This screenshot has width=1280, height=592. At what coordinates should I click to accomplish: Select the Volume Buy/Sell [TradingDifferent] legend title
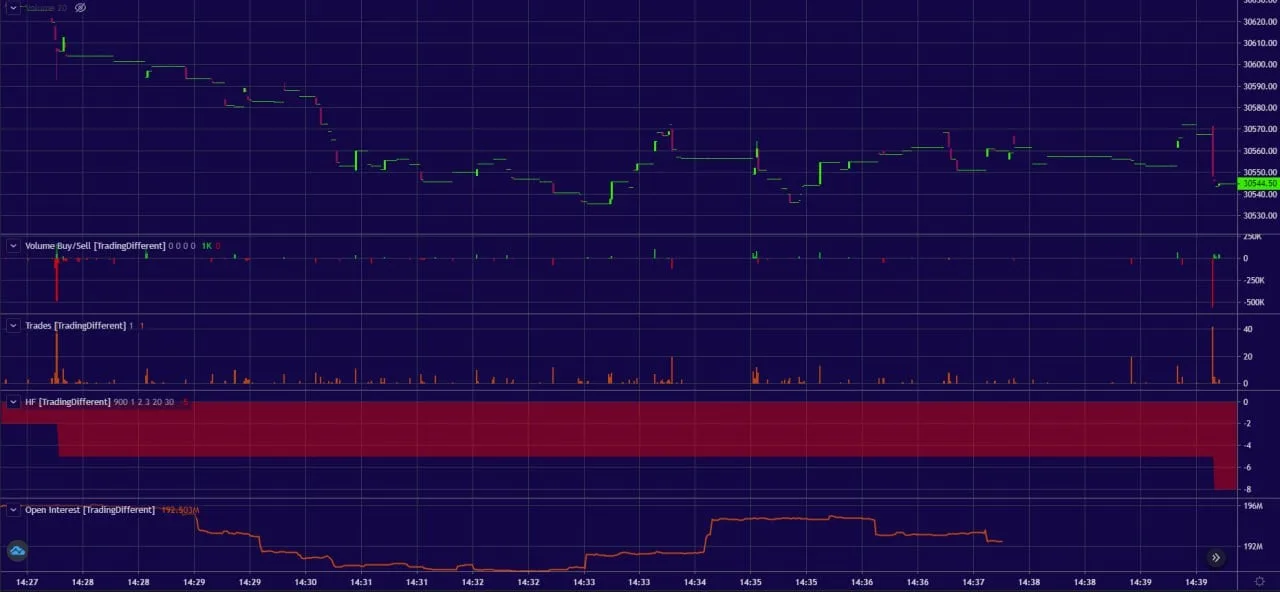point(95,245)
